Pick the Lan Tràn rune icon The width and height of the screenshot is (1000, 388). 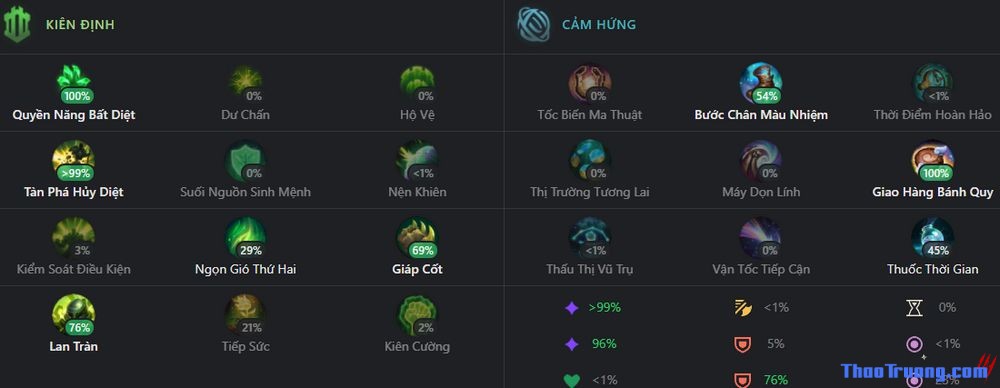pos(74,314)
